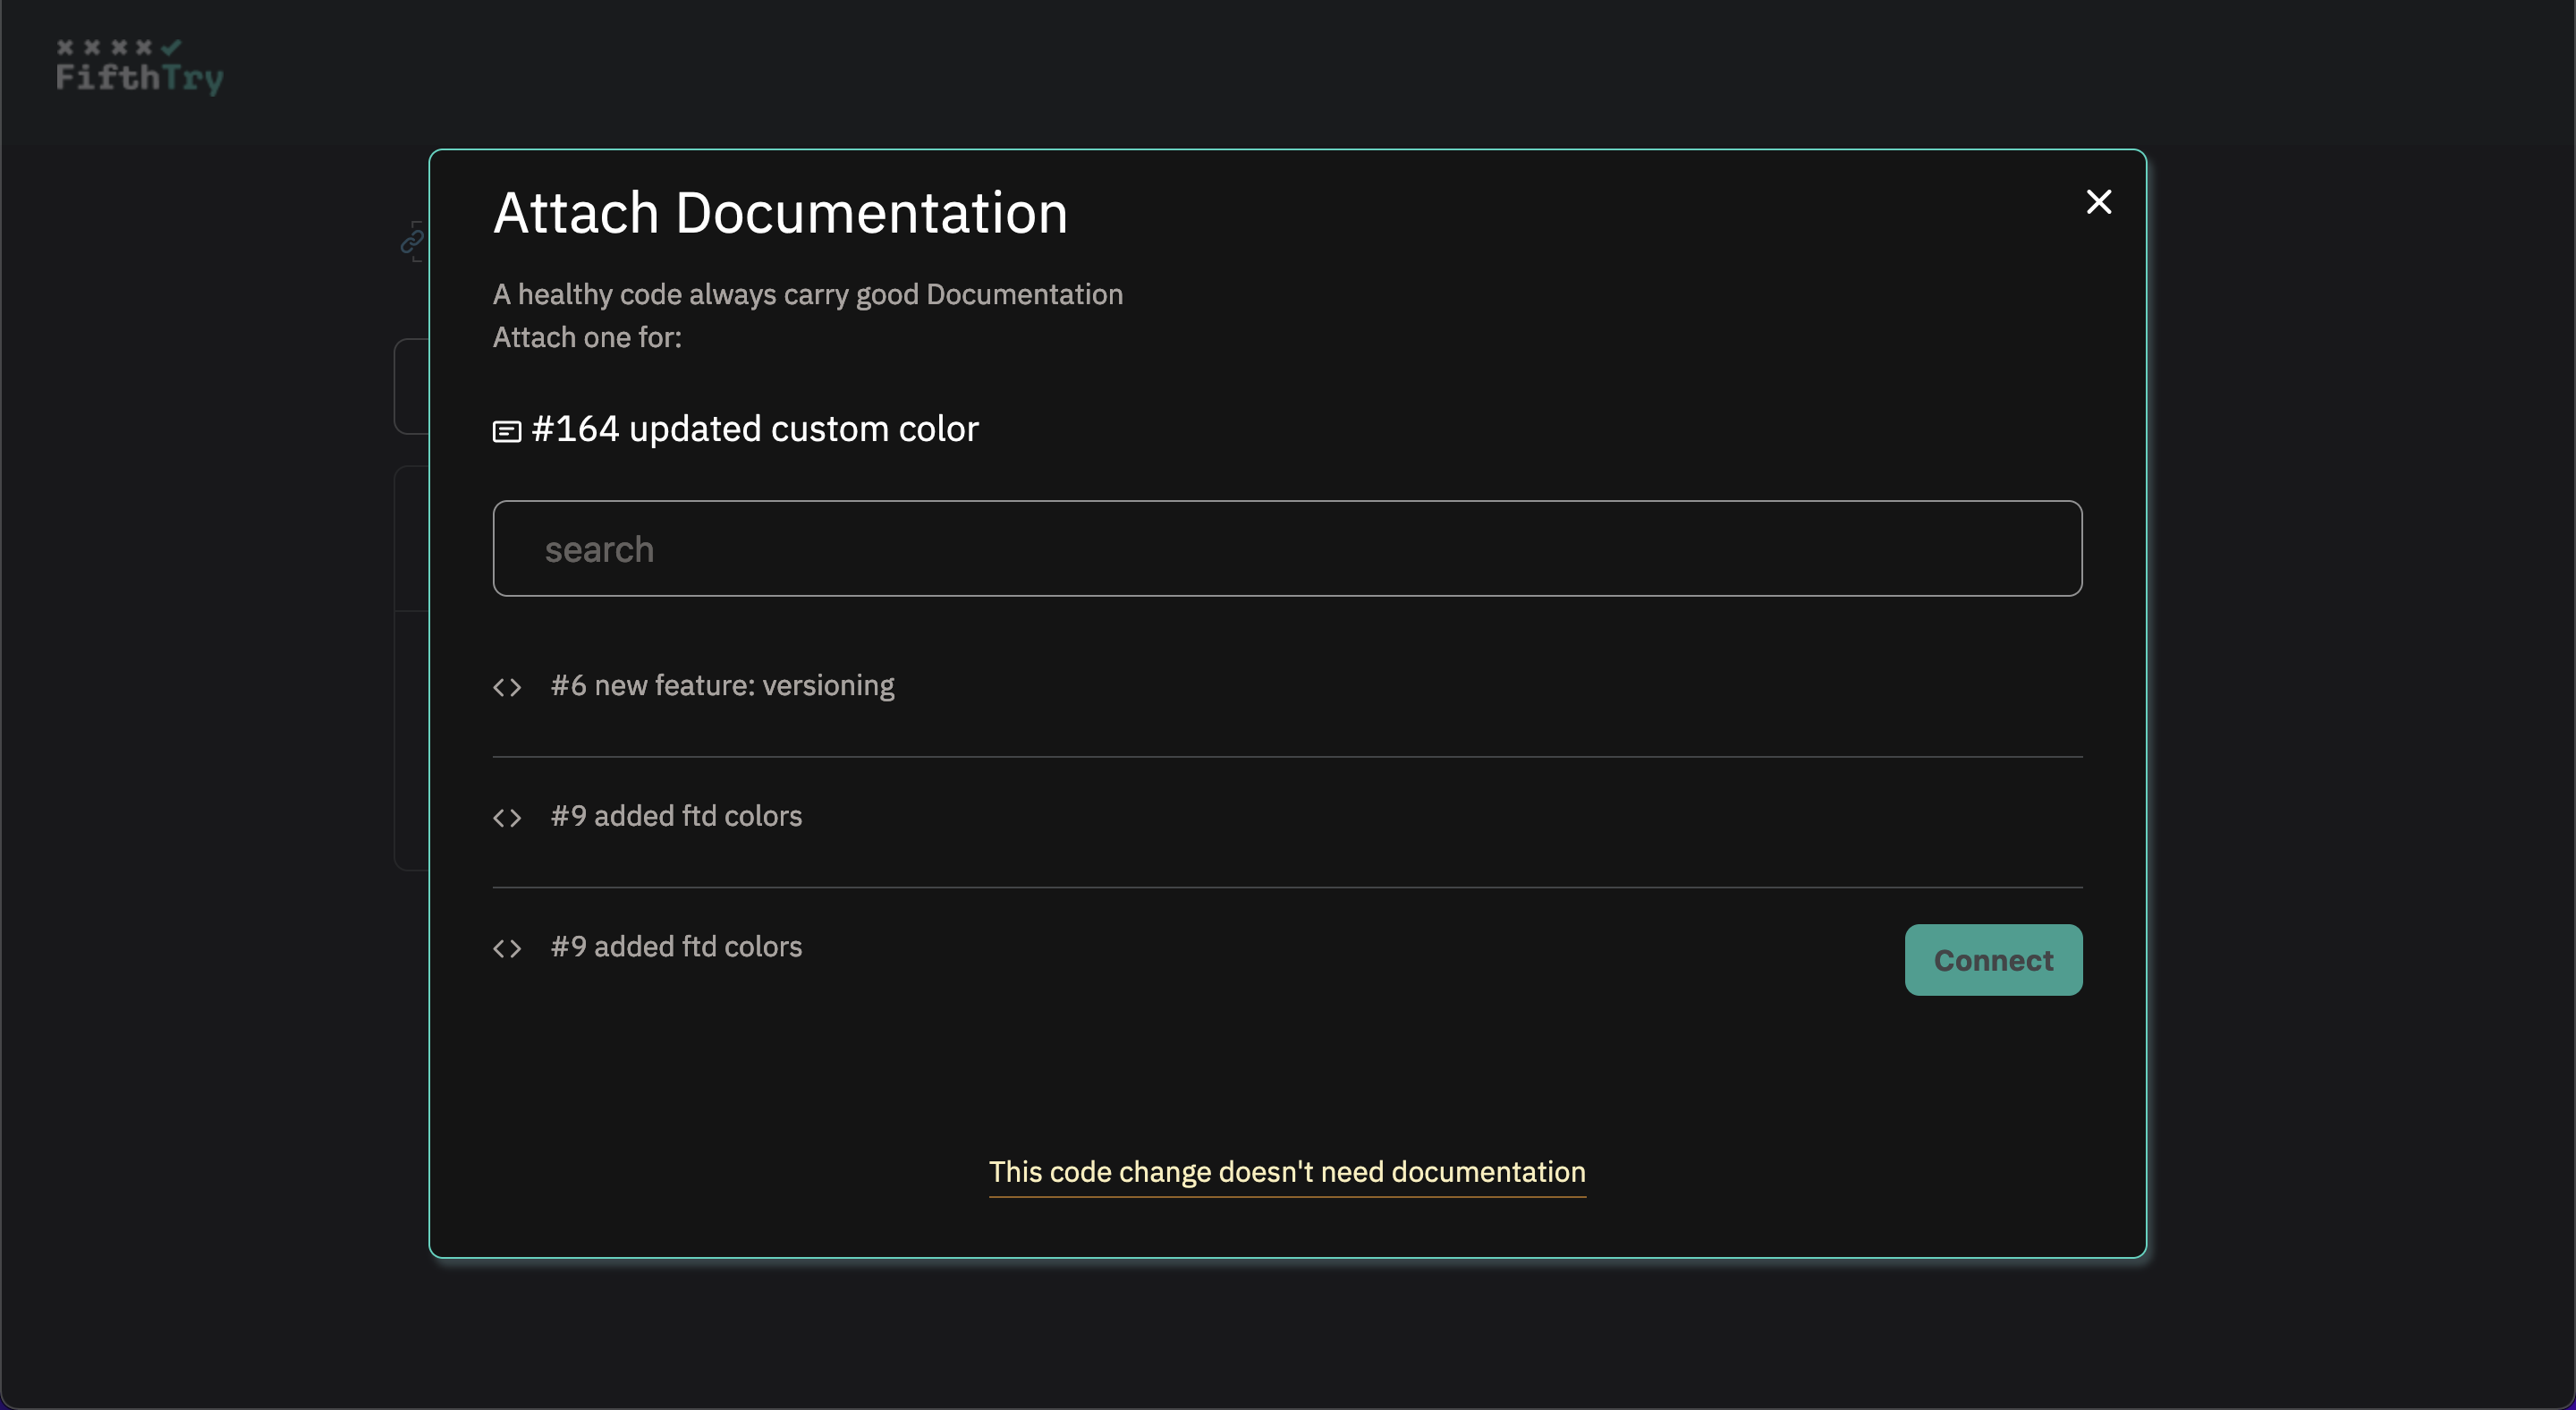Click chain link icon behind the dialog
The image size is (2576, 1410).
coord(412,242)
